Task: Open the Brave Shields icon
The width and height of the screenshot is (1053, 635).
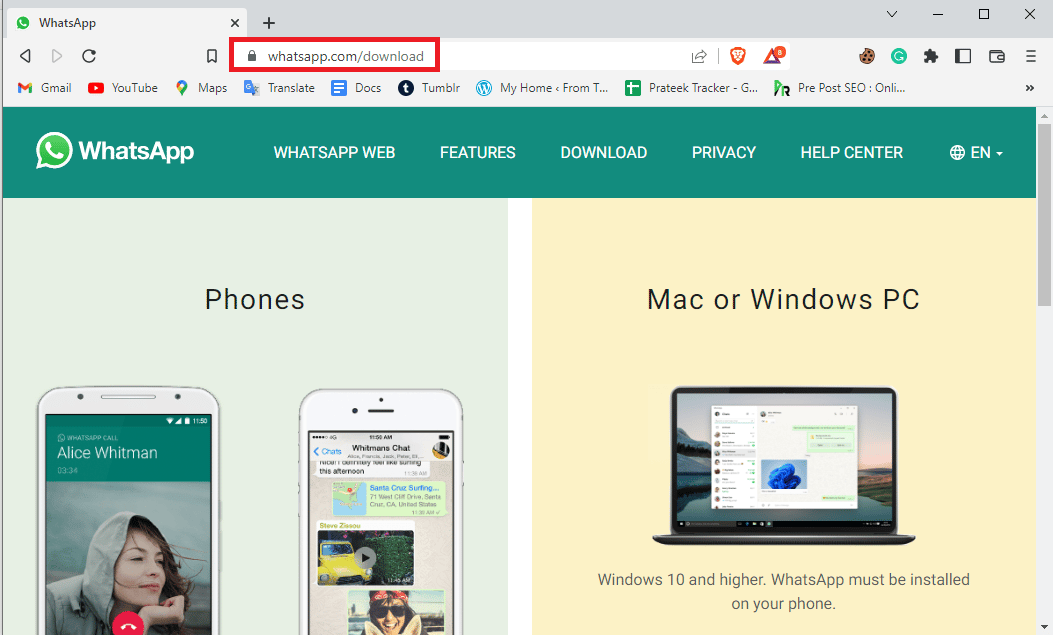Action: (737, 57)
